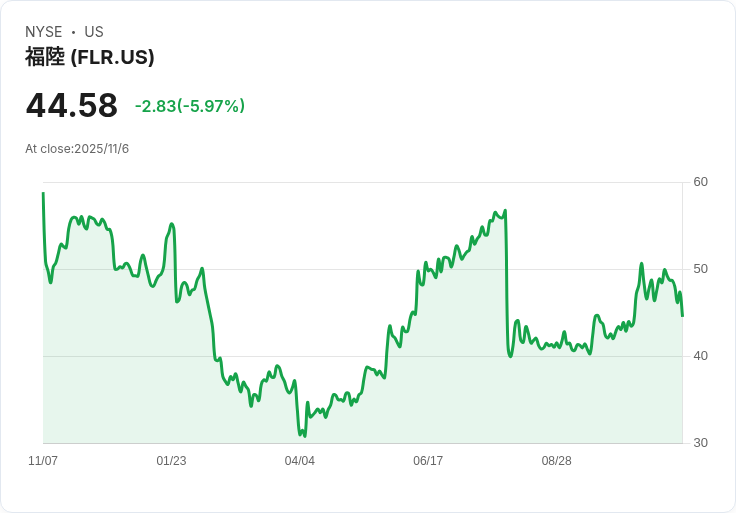This screenshot has width=736, height=513.
Task: Click the At close date text
Action: coord(77,149)
